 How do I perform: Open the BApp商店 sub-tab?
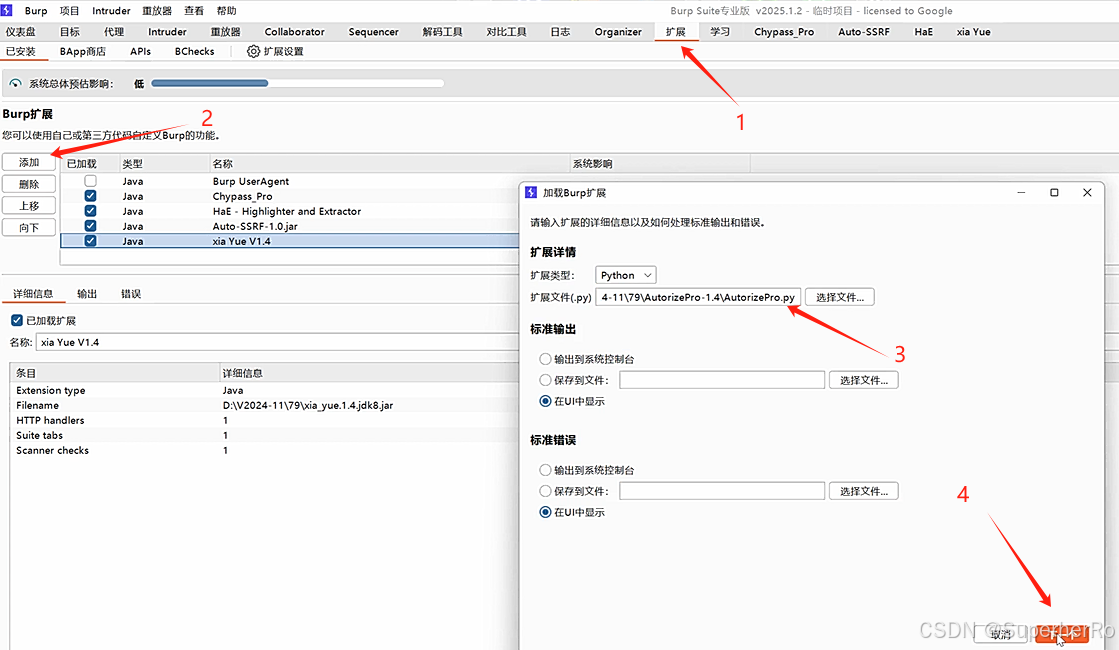pos(83,51)
